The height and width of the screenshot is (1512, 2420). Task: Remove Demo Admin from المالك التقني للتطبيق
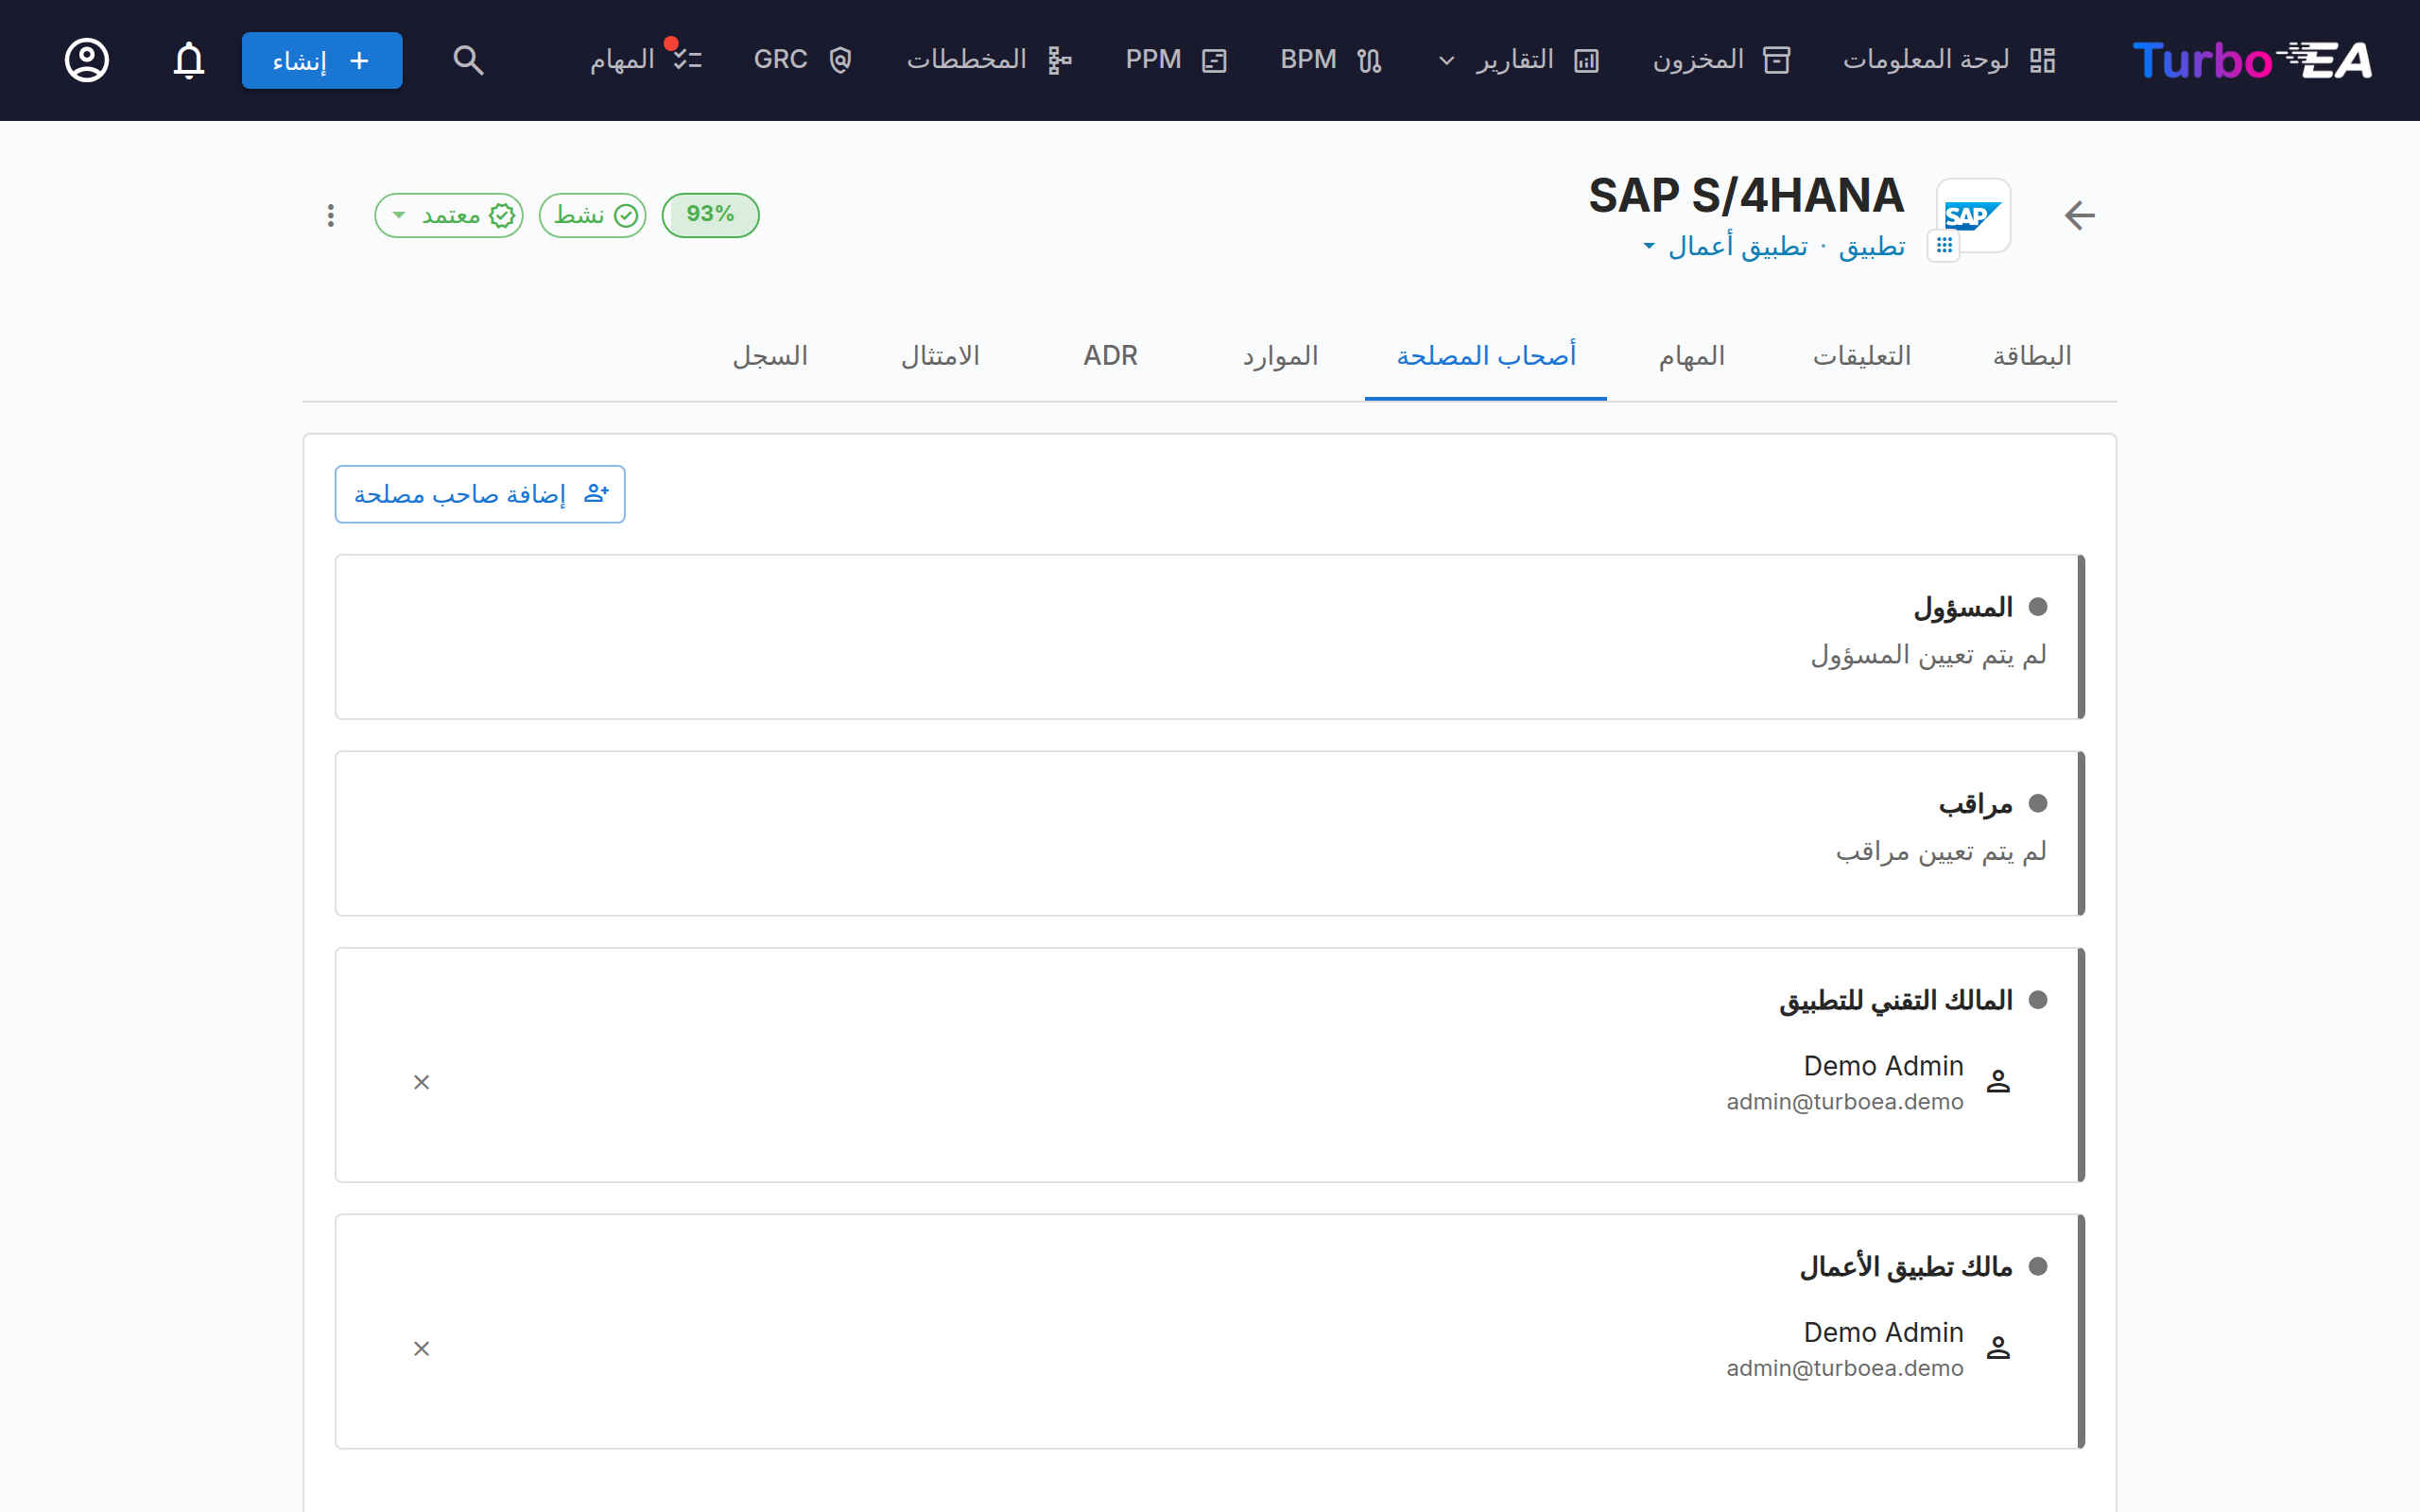(x=422, y=1082)
